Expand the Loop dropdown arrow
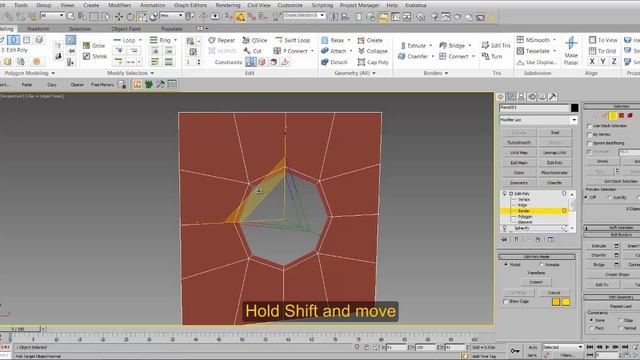Image resolution: width=640 pixels, height=360 pixels. [140, 40]
